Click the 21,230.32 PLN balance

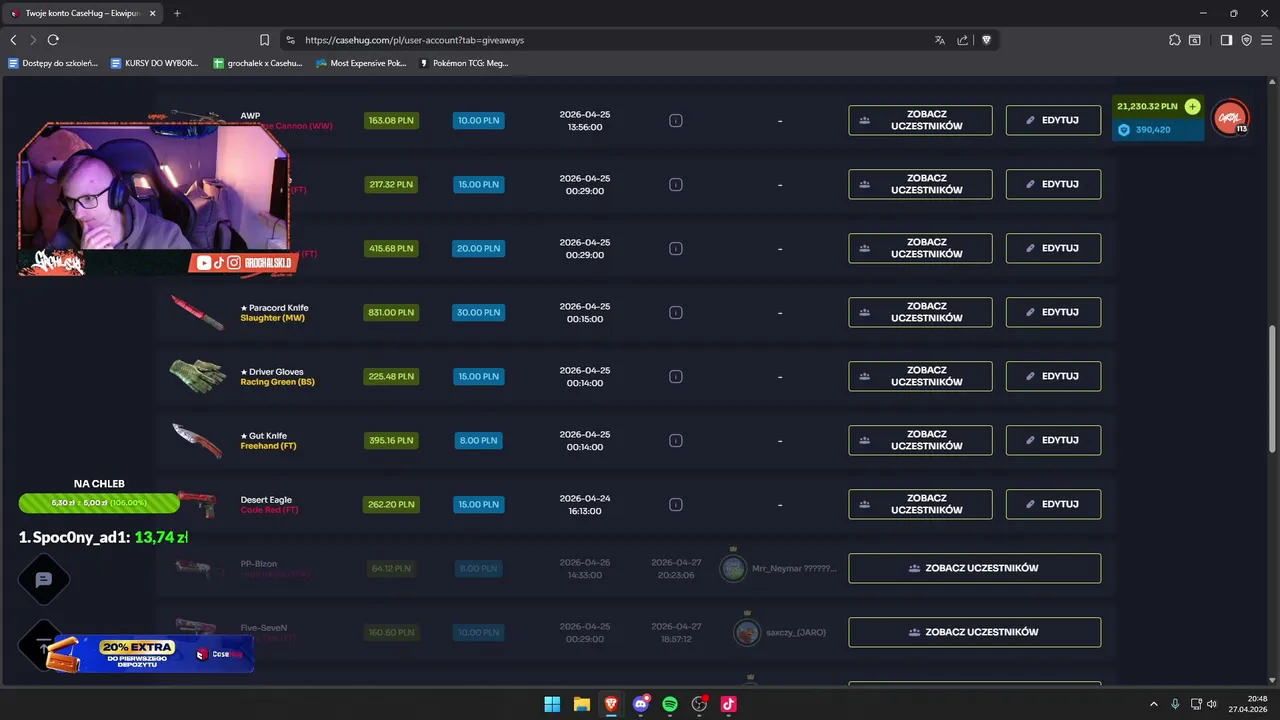pyautogui.click(x=1147, y=106)
